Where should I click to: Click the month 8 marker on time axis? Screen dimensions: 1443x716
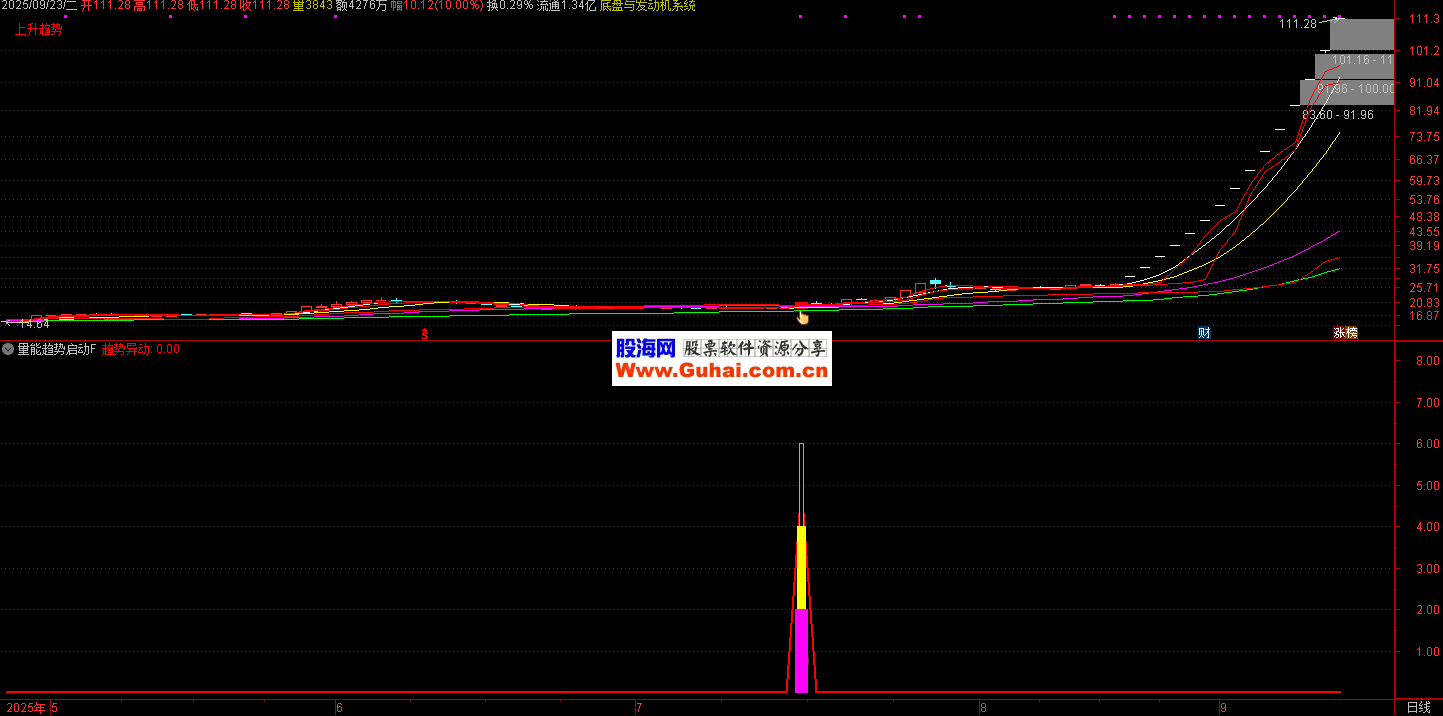click(x=982, y=707)
